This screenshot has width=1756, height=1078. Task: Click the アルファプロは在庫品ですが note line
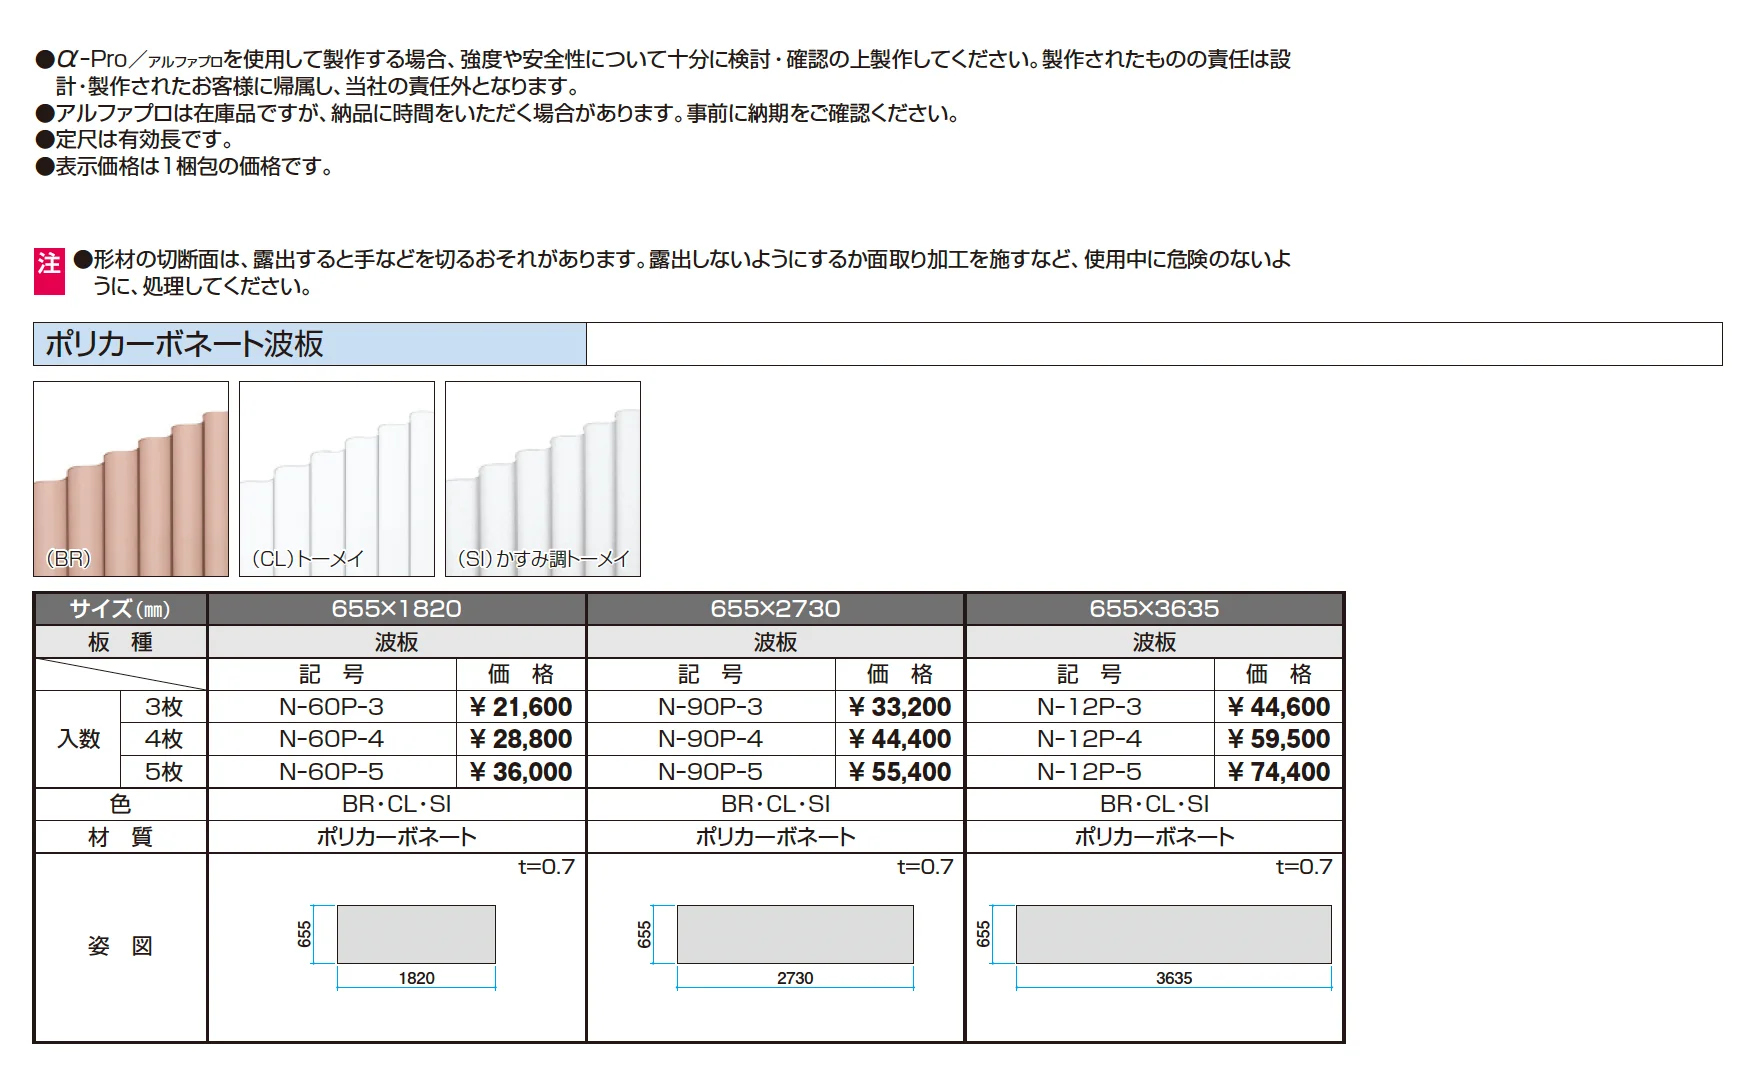coord(498,113)
